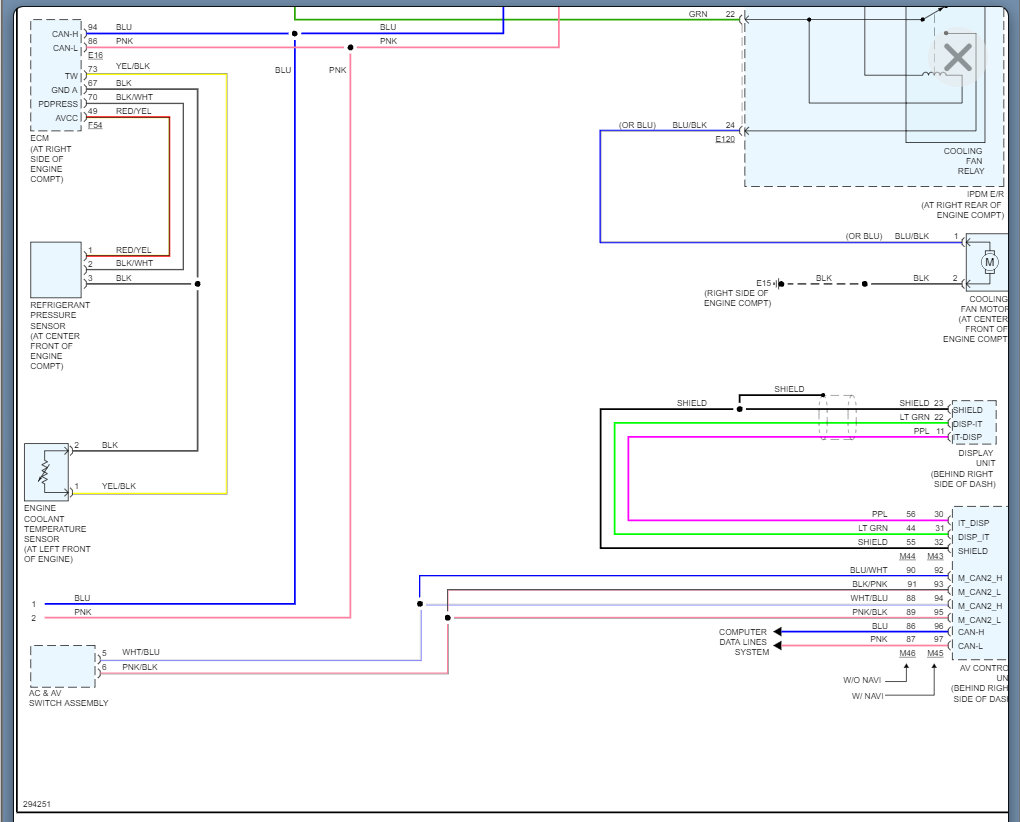Click the 'PDPRESS' pin label in ECM
This screenshot has width=1020, height=822.
[58, 104]
